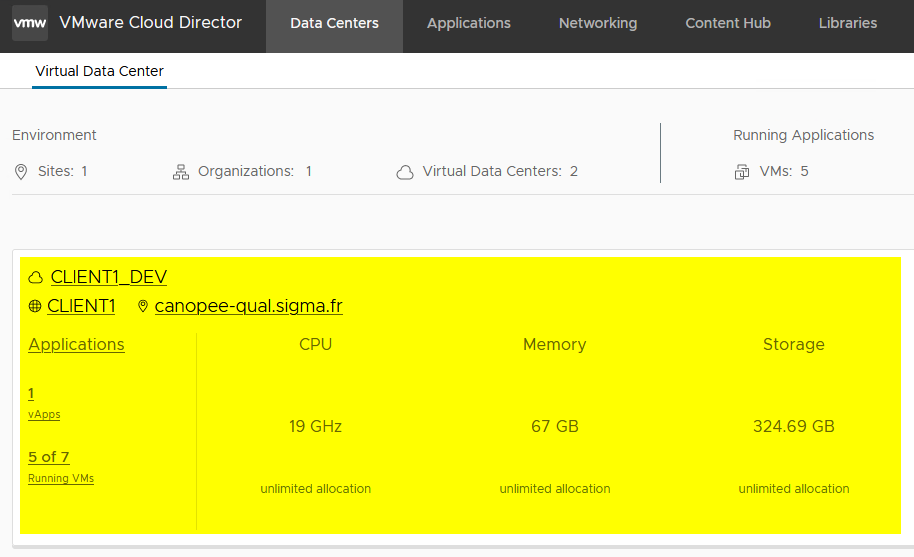This screenshot has height=557, width=914.
Task: Click the pin icon beside canopee-qual.sigma.fr
Action: point(143,306)
